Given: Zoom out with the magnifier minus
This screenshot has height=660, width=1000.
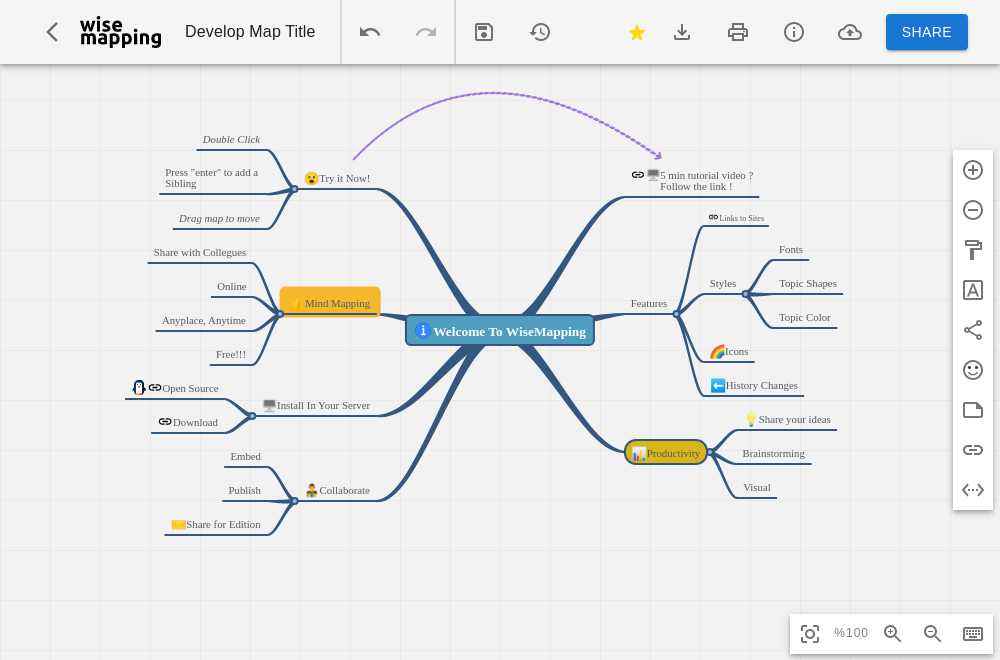Looking at the screenshot, I should [x=932, y=633].
